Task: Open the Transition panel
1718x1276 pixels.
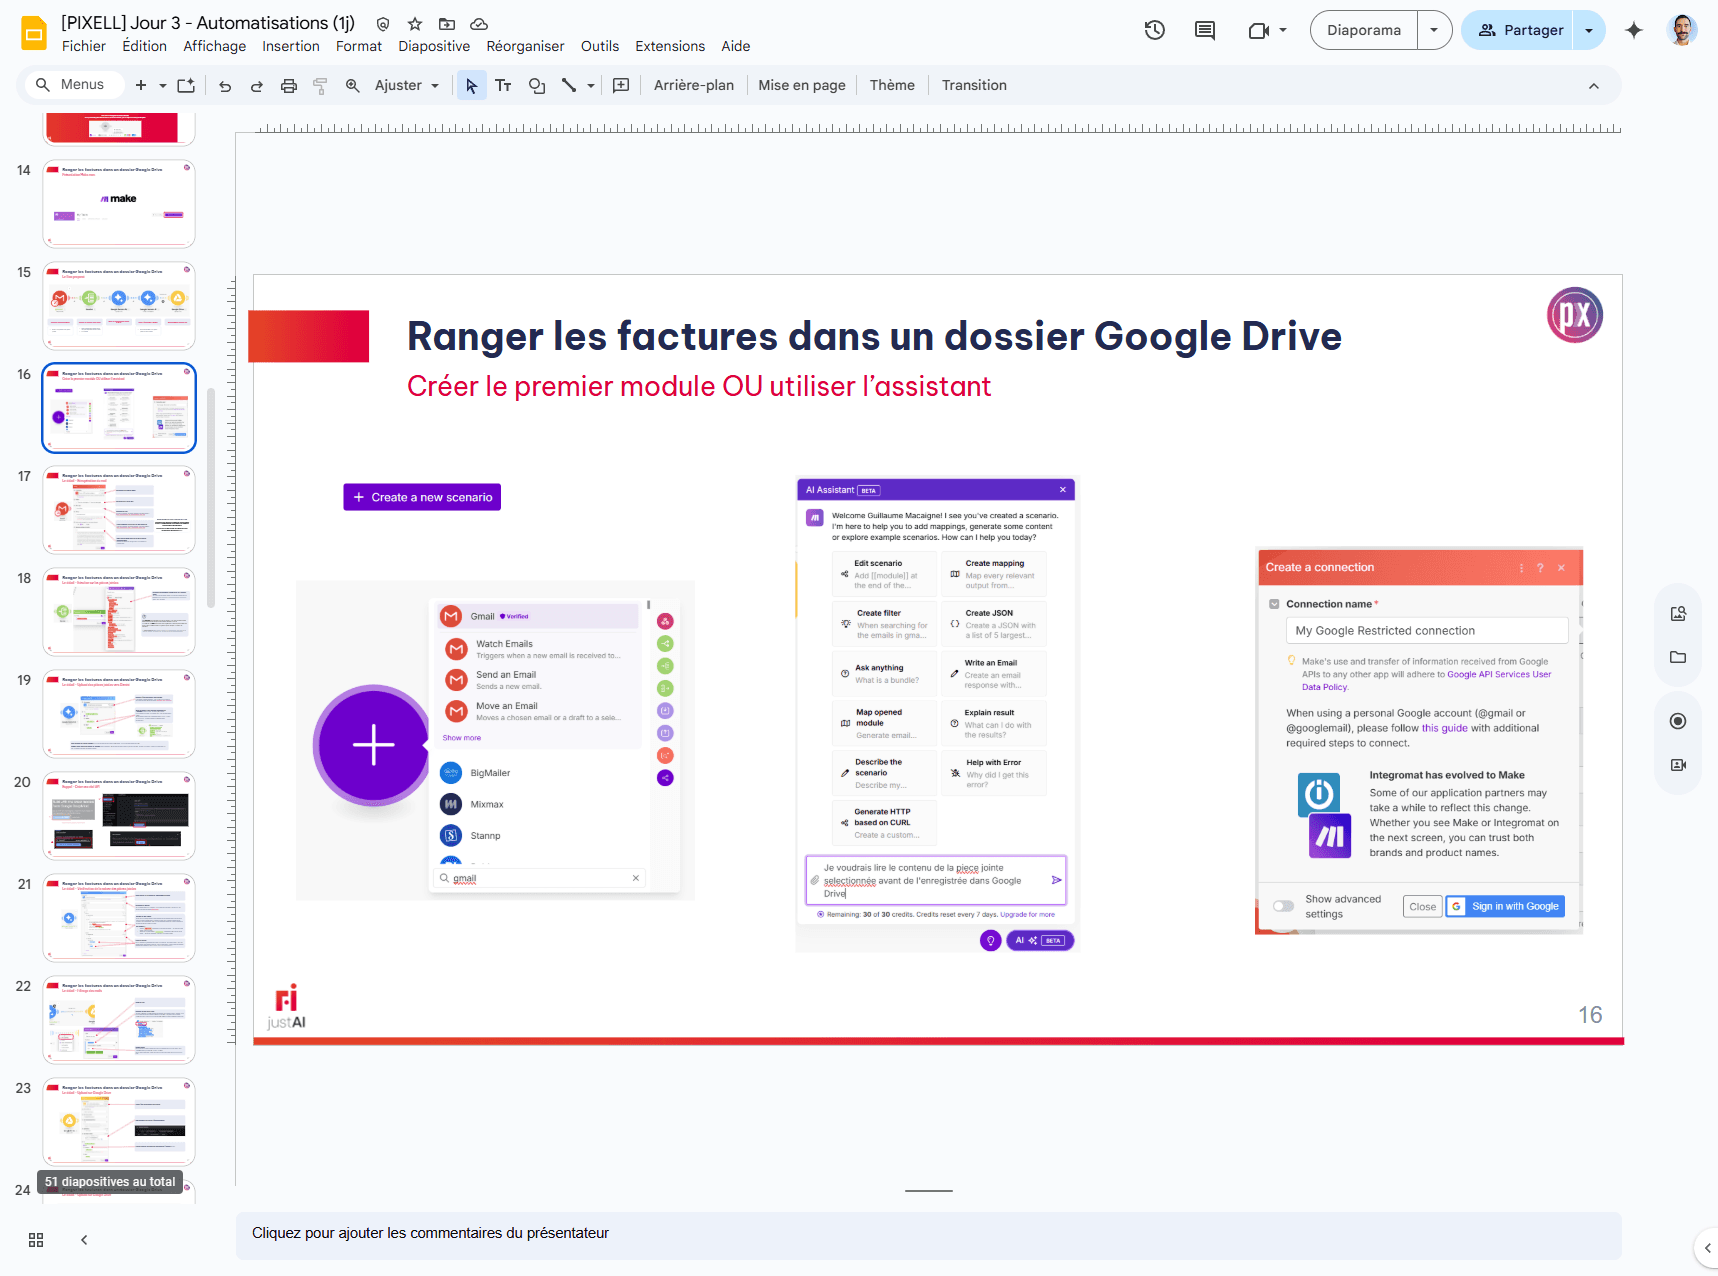Action: coord(974,85)
